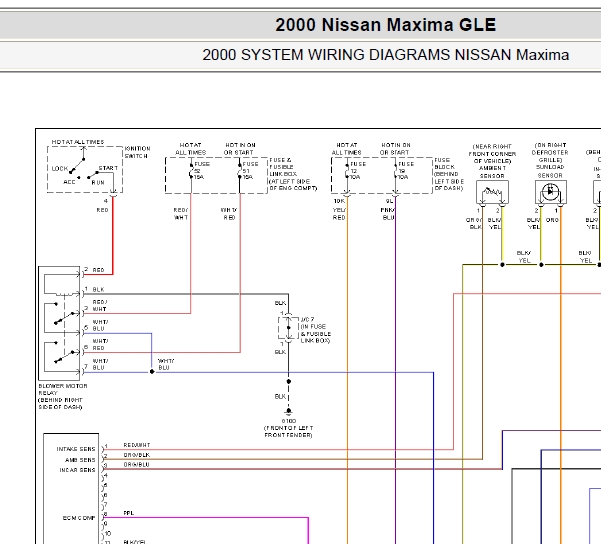Select the 'SUNLOAD SENSOR' location text
The image size is (601, 544).
coord(550,160)
